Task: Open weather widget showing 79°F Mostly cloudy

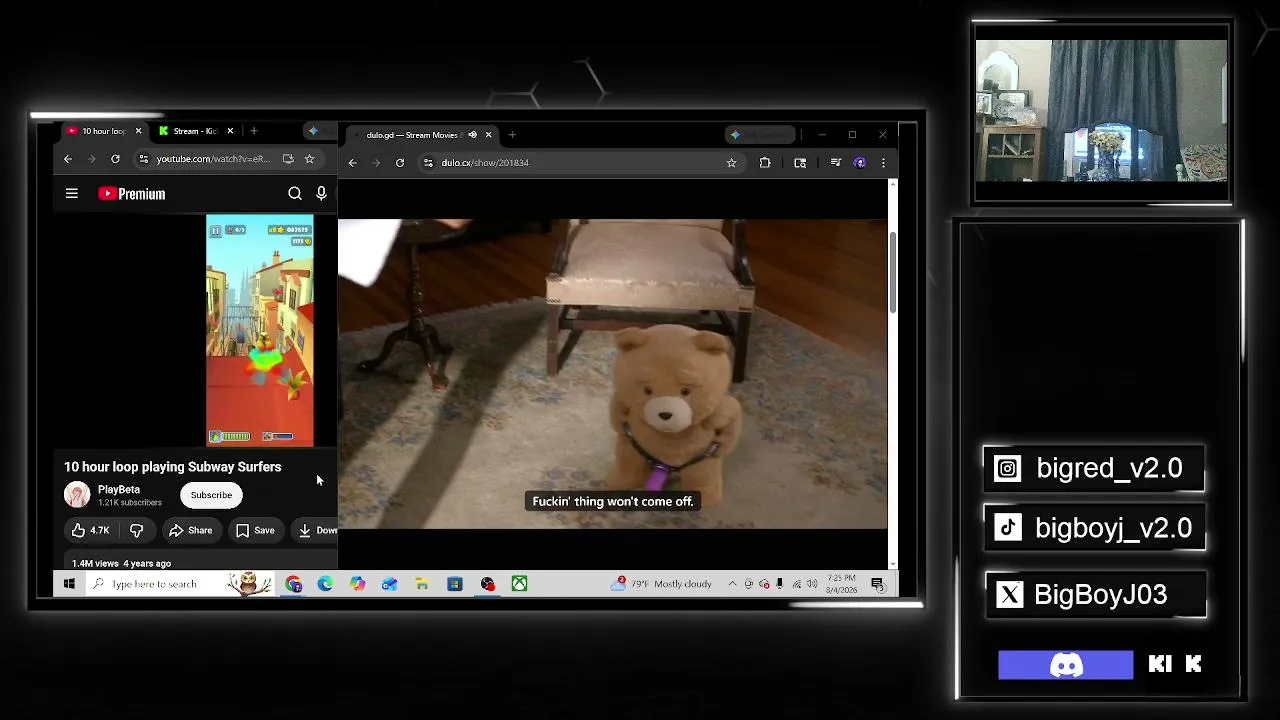Action: (x=661, y=584)
